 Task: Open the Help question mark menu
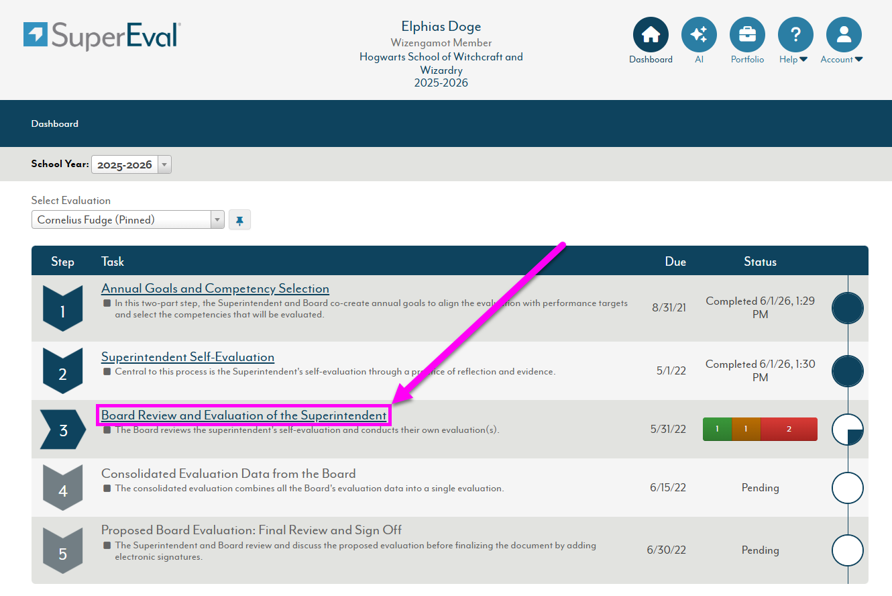coord(795,35)
